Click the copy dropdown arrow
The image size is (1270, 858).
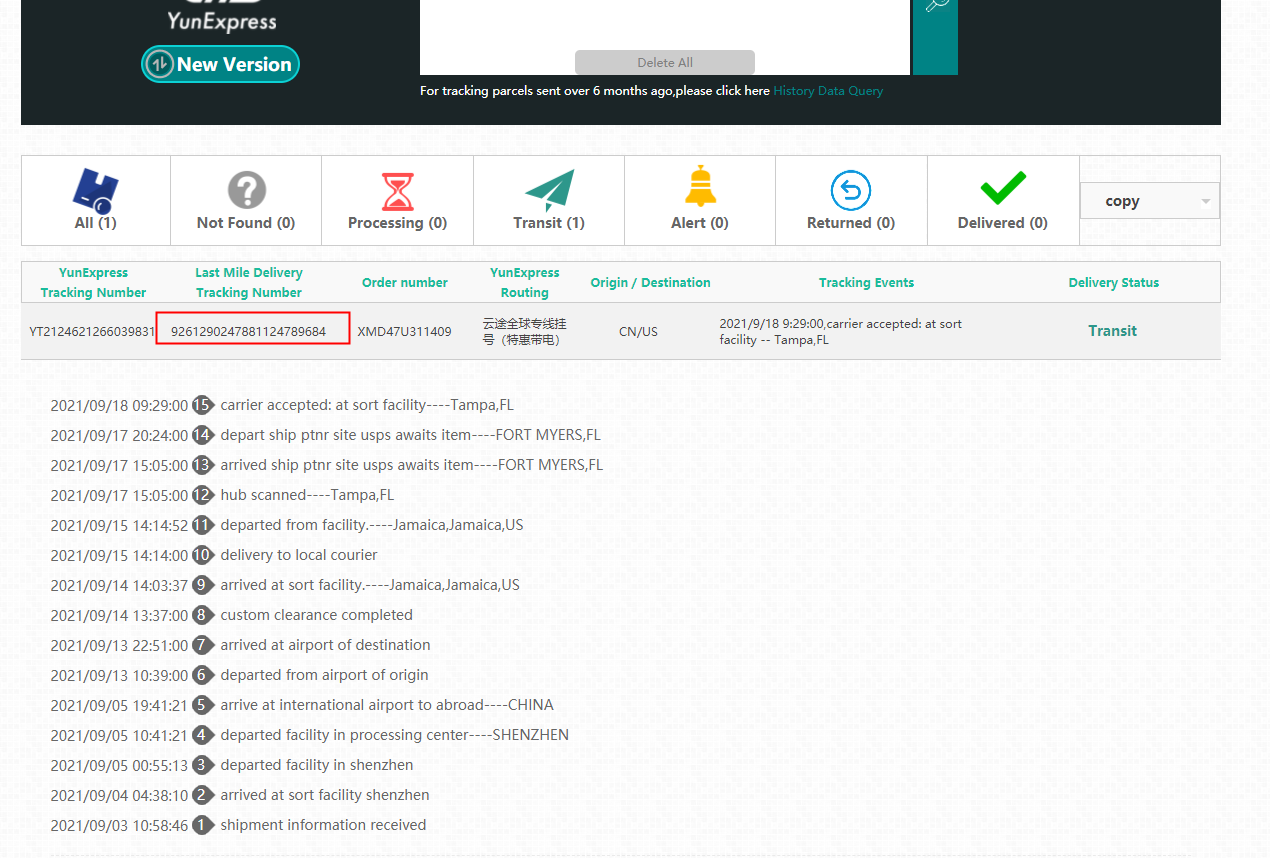(x=1205, y=201)
